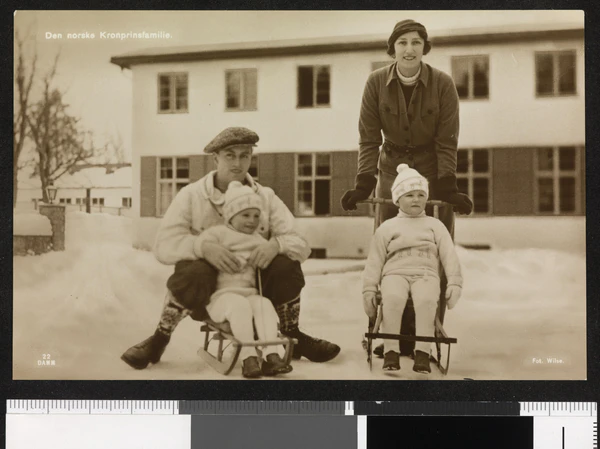
Task: Click the right child's white knit hat
Action: [408, 181]
